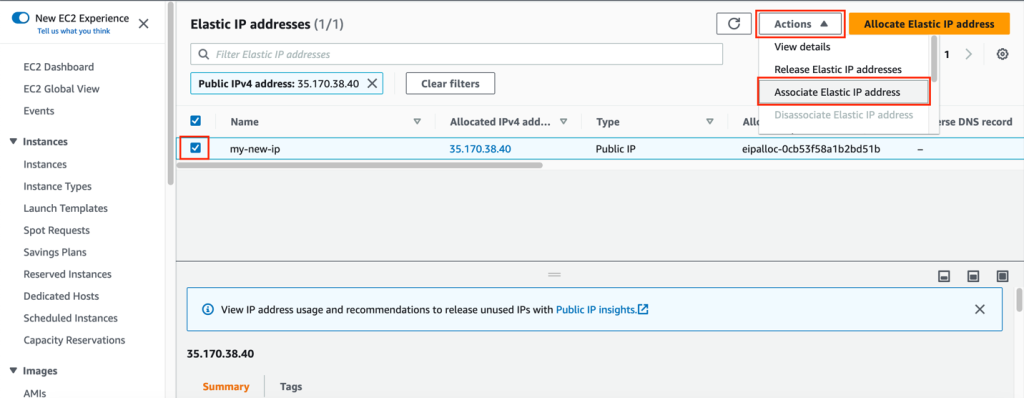Click the refresh icon button
The height and width of the screenshot is (398, 1024).
coord(734,24)
